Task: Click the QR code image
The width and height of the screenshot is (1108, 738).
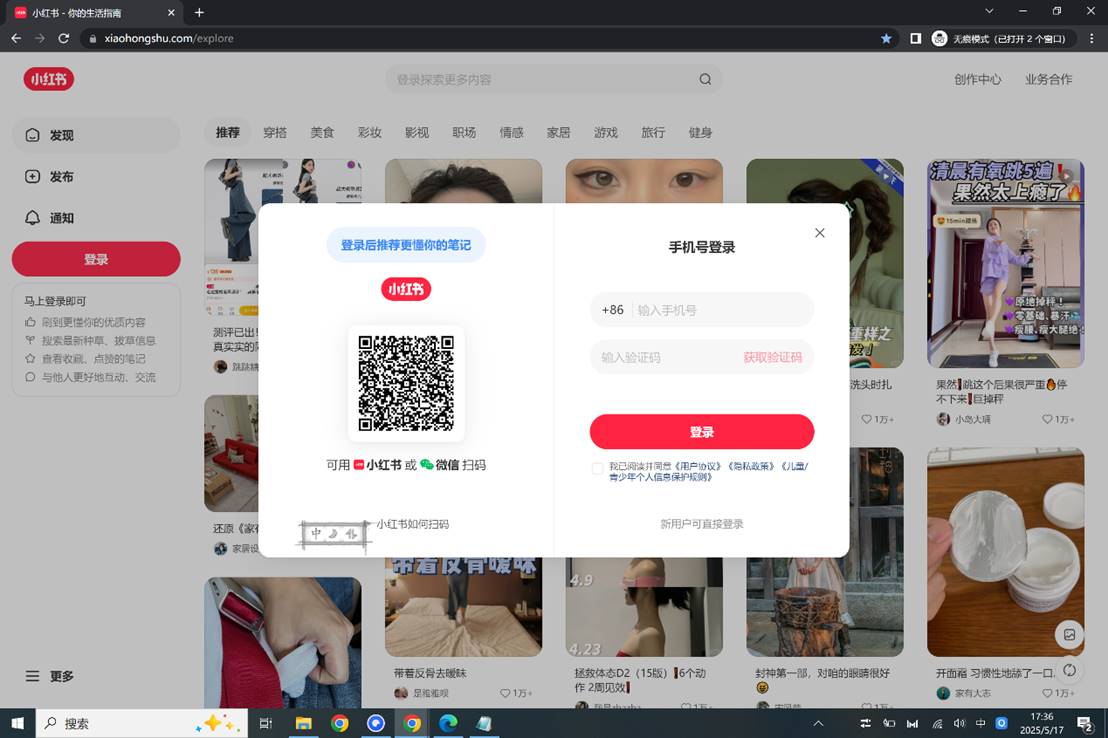Action: pyautogui.click(x=406, y=383)
